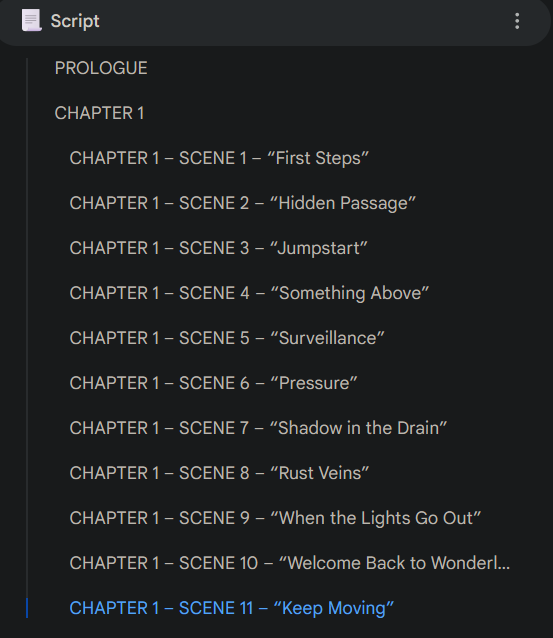
Task: Go to the CHAPTER 1 heading
Action: pyautogui.click(x=99, y=113)
